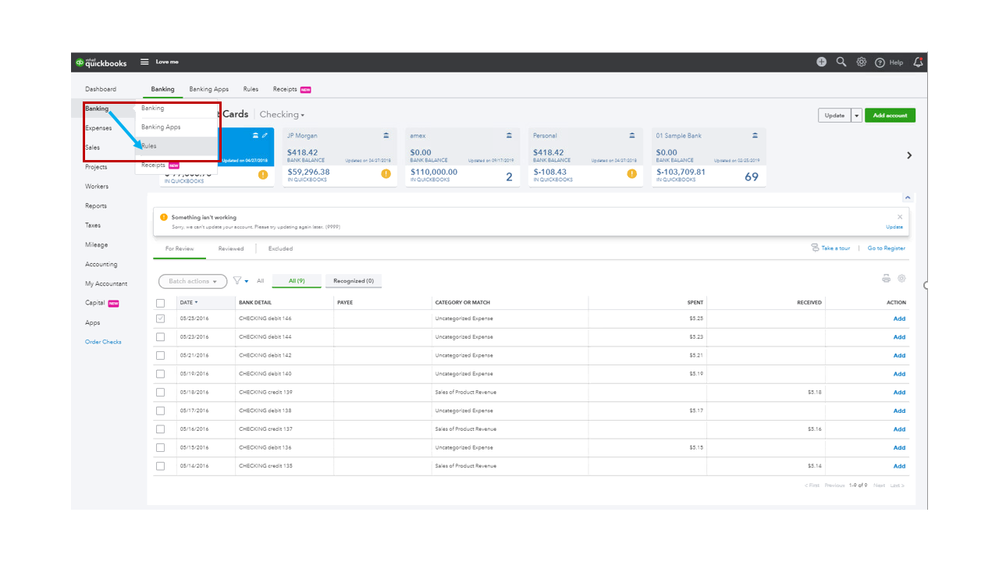
Task: Switch to the Excluded tab
Action: point(280,249)
